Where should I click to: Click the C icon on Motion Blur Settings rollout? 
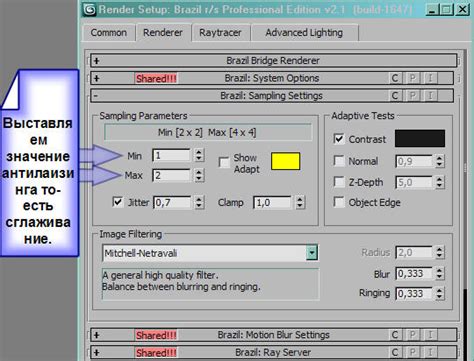[395, 335]
